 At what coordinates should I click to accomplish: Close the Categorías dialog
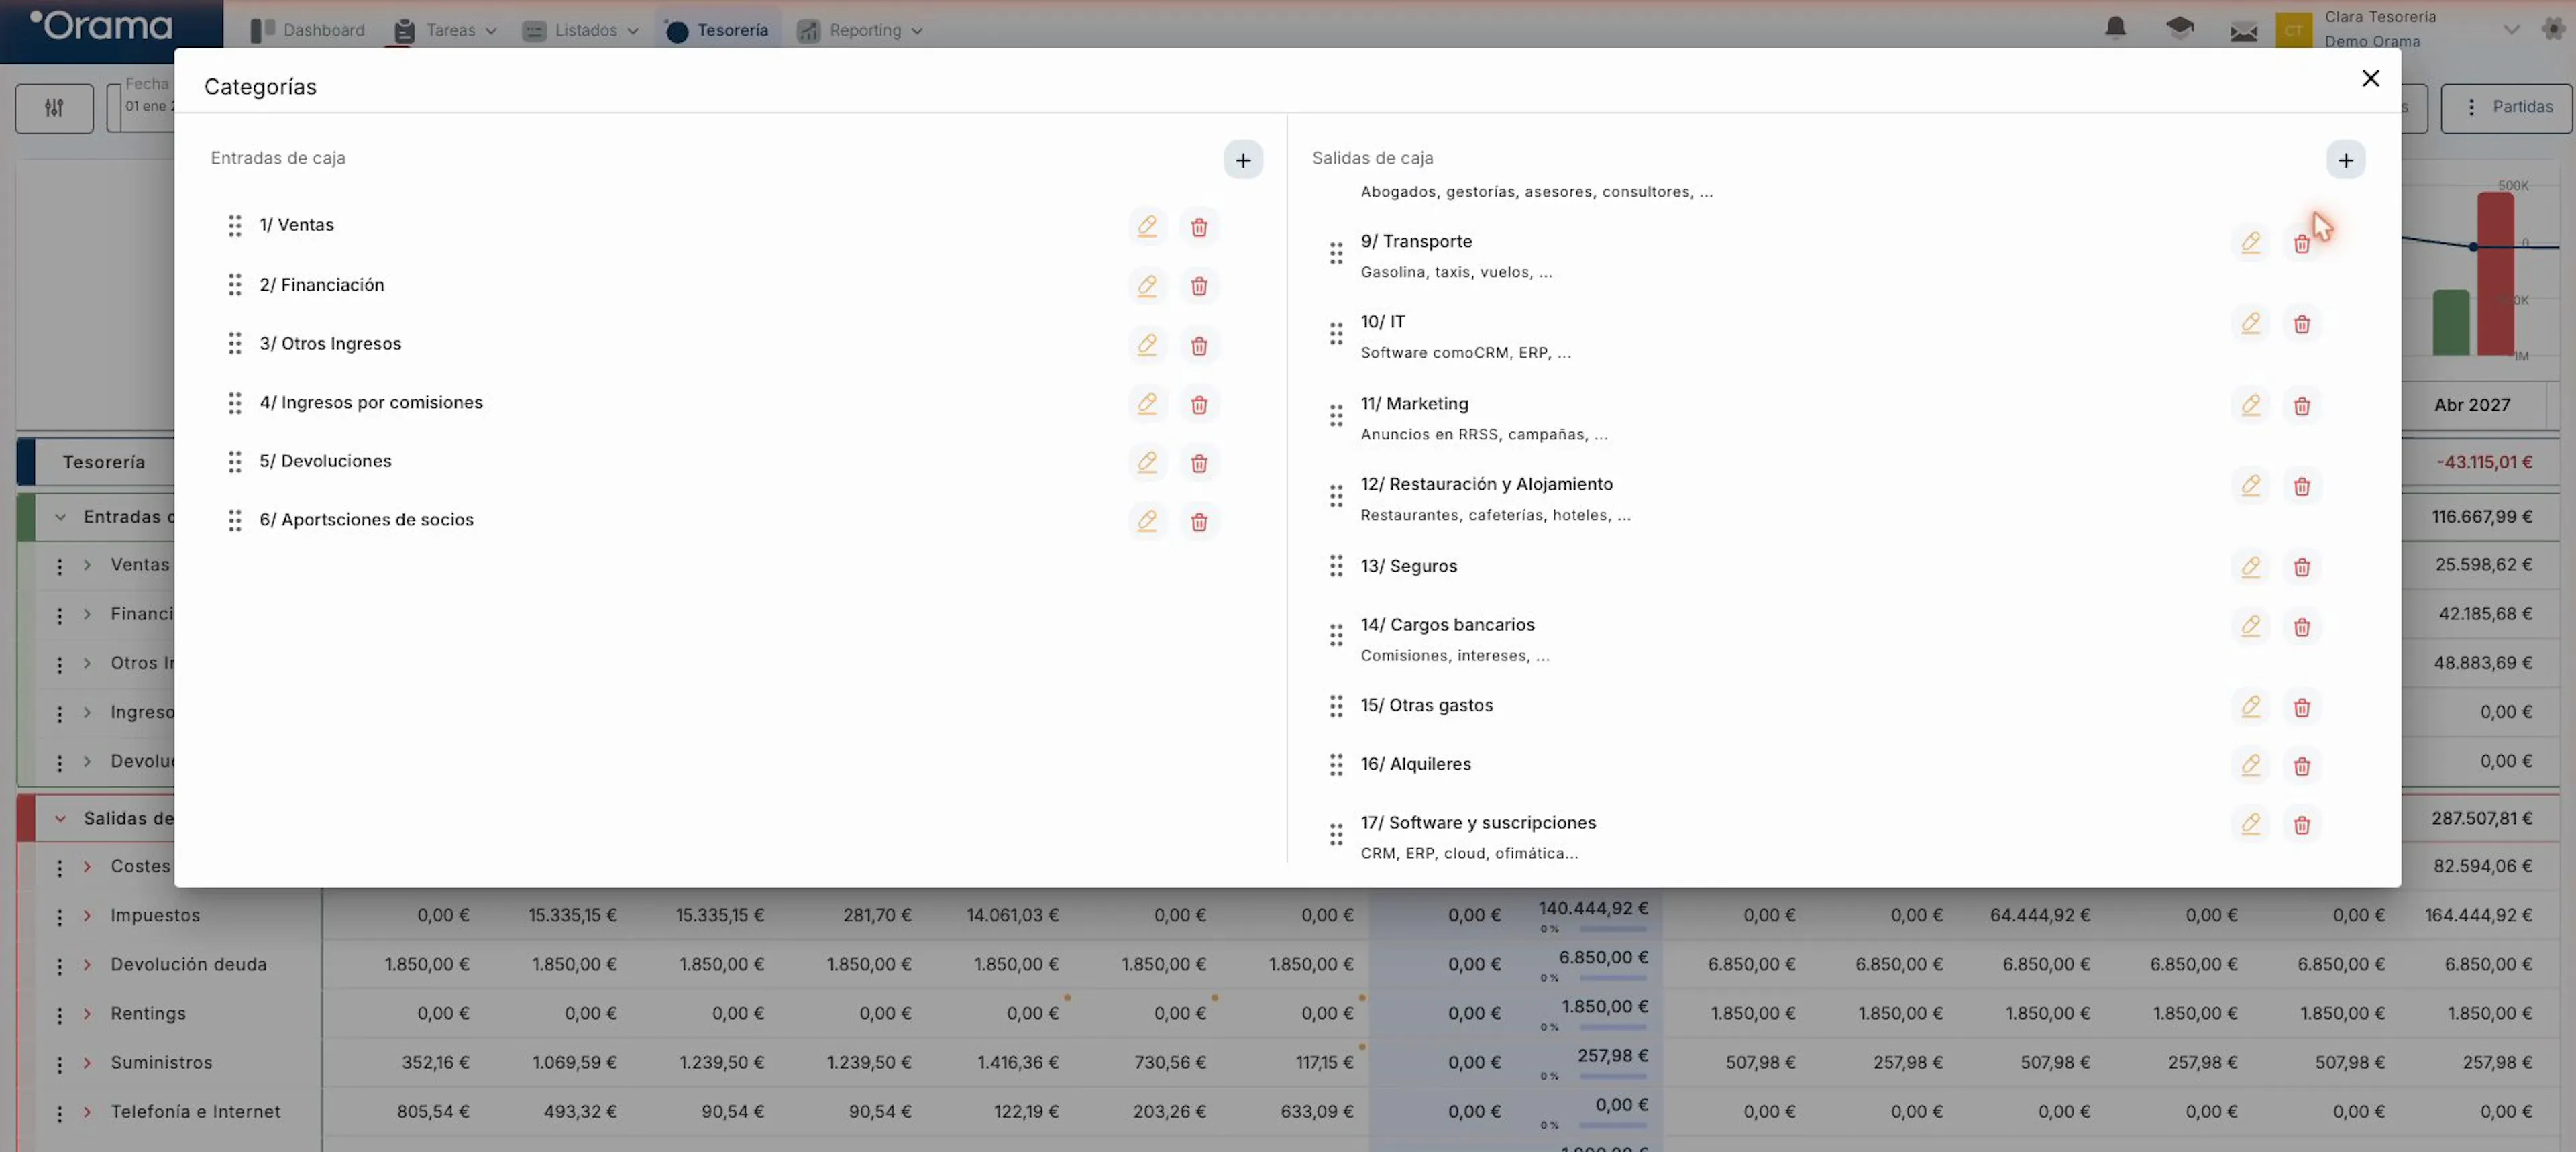pyautogui.click(x=2370, y=78)
